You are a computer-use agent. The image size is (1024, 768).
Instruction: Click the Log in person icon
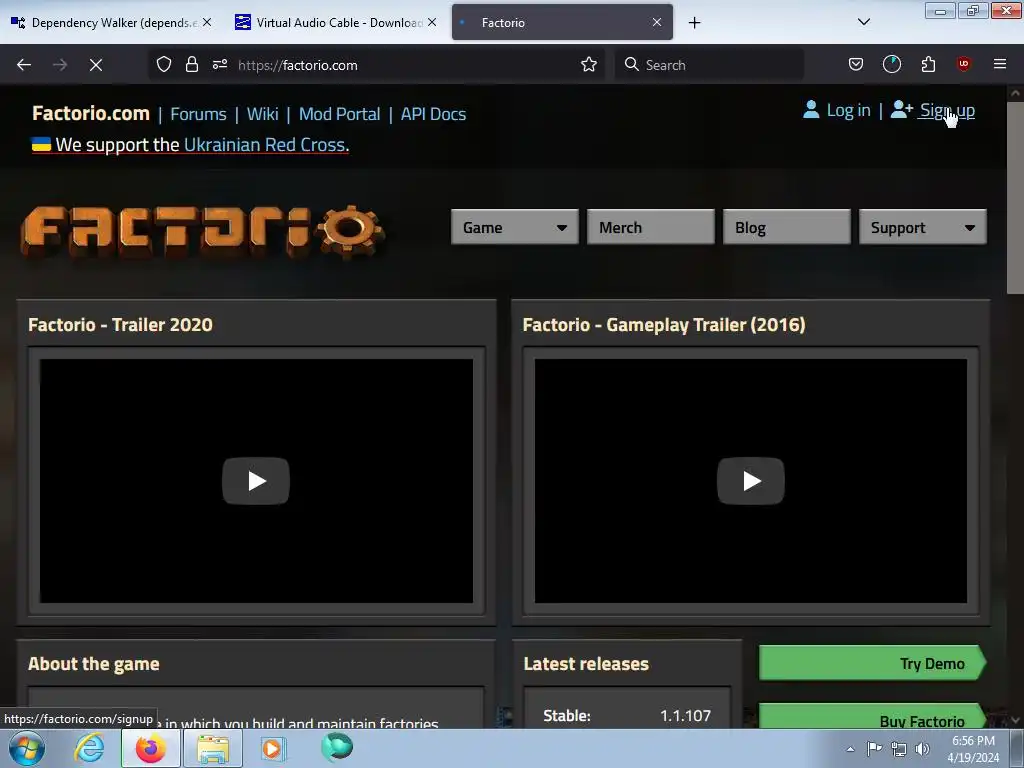click(x=810, y=110)
